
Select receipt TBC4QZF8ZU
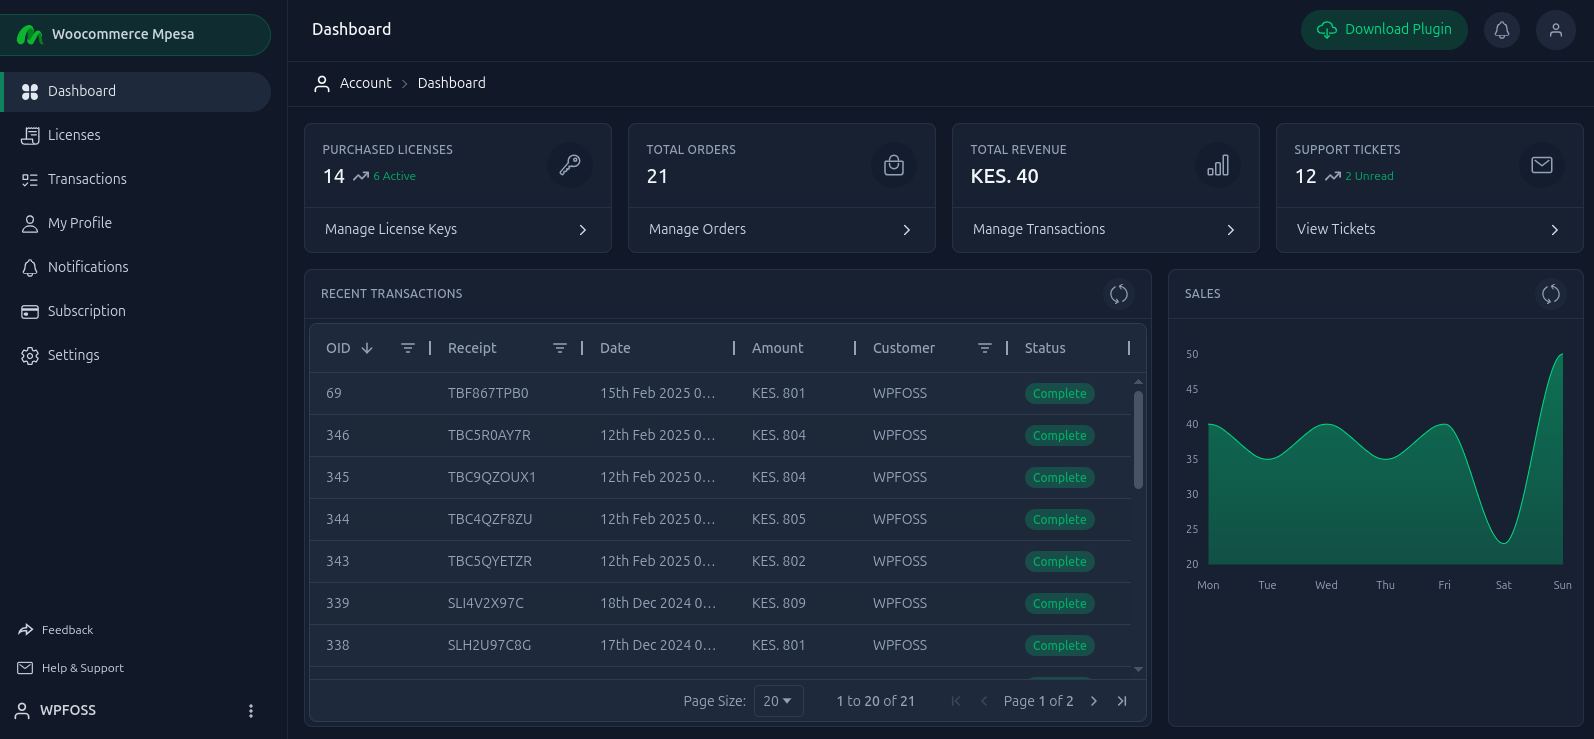point(490,520)
